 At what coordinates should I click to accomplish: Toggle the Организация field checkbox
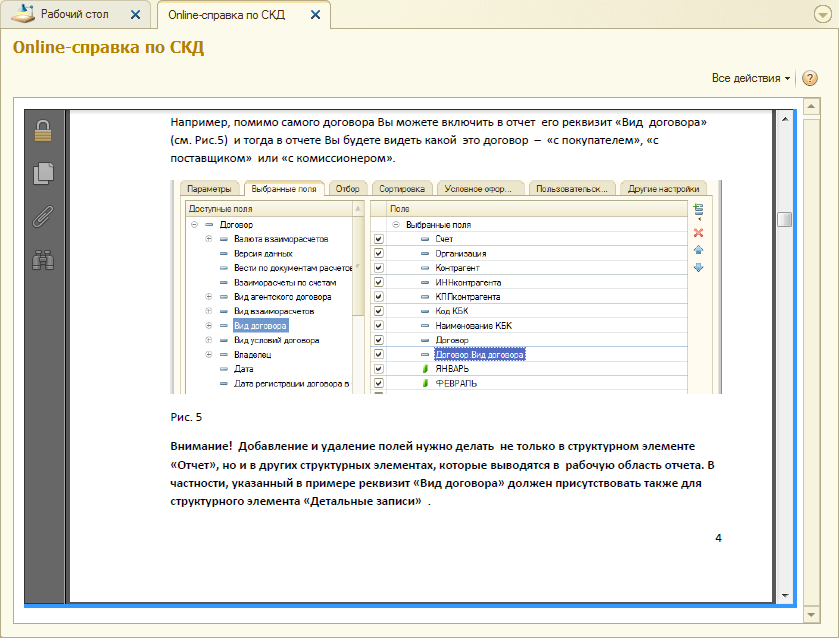pyautogui.click(x=379, y=253)
